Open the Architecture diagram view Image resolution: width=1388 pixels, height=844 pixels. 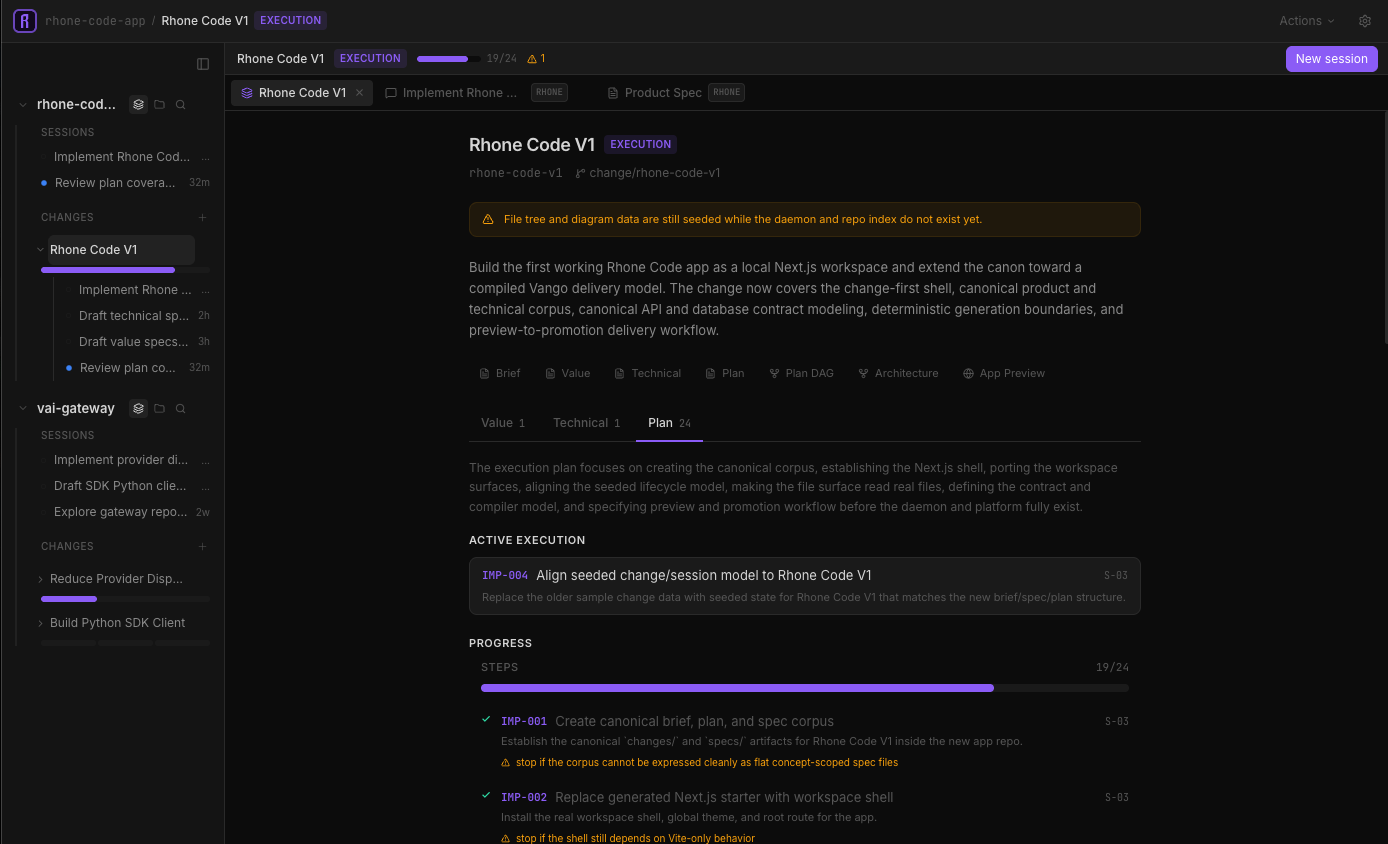click(x=898, y=373)
